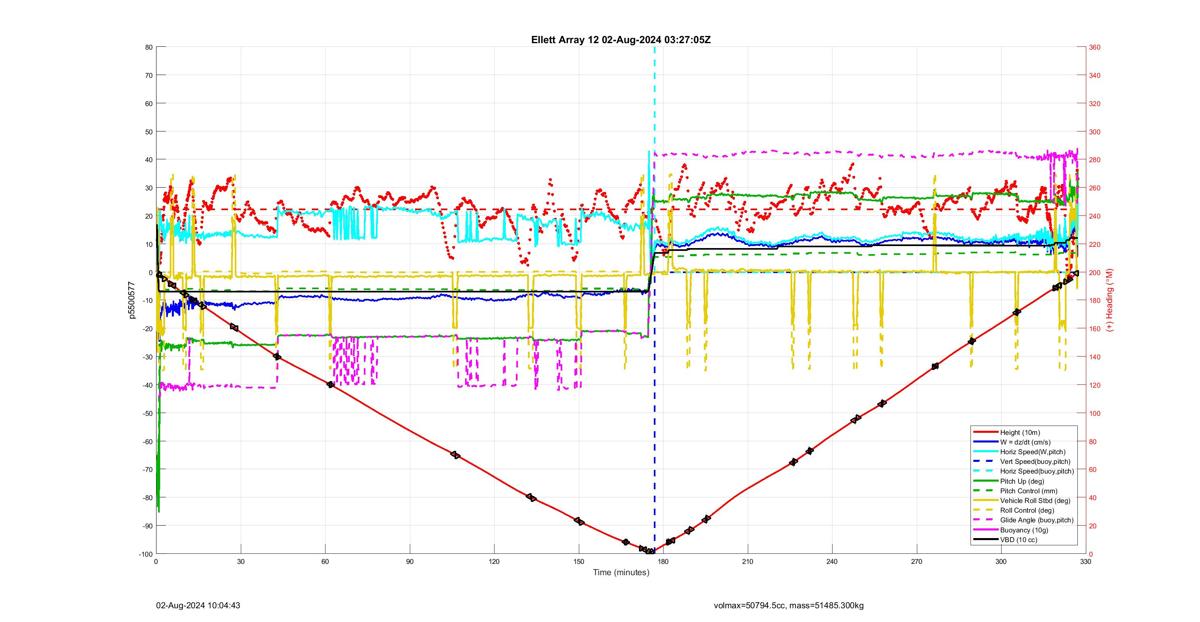Click the -20 tick on left axis

(147, 329)
